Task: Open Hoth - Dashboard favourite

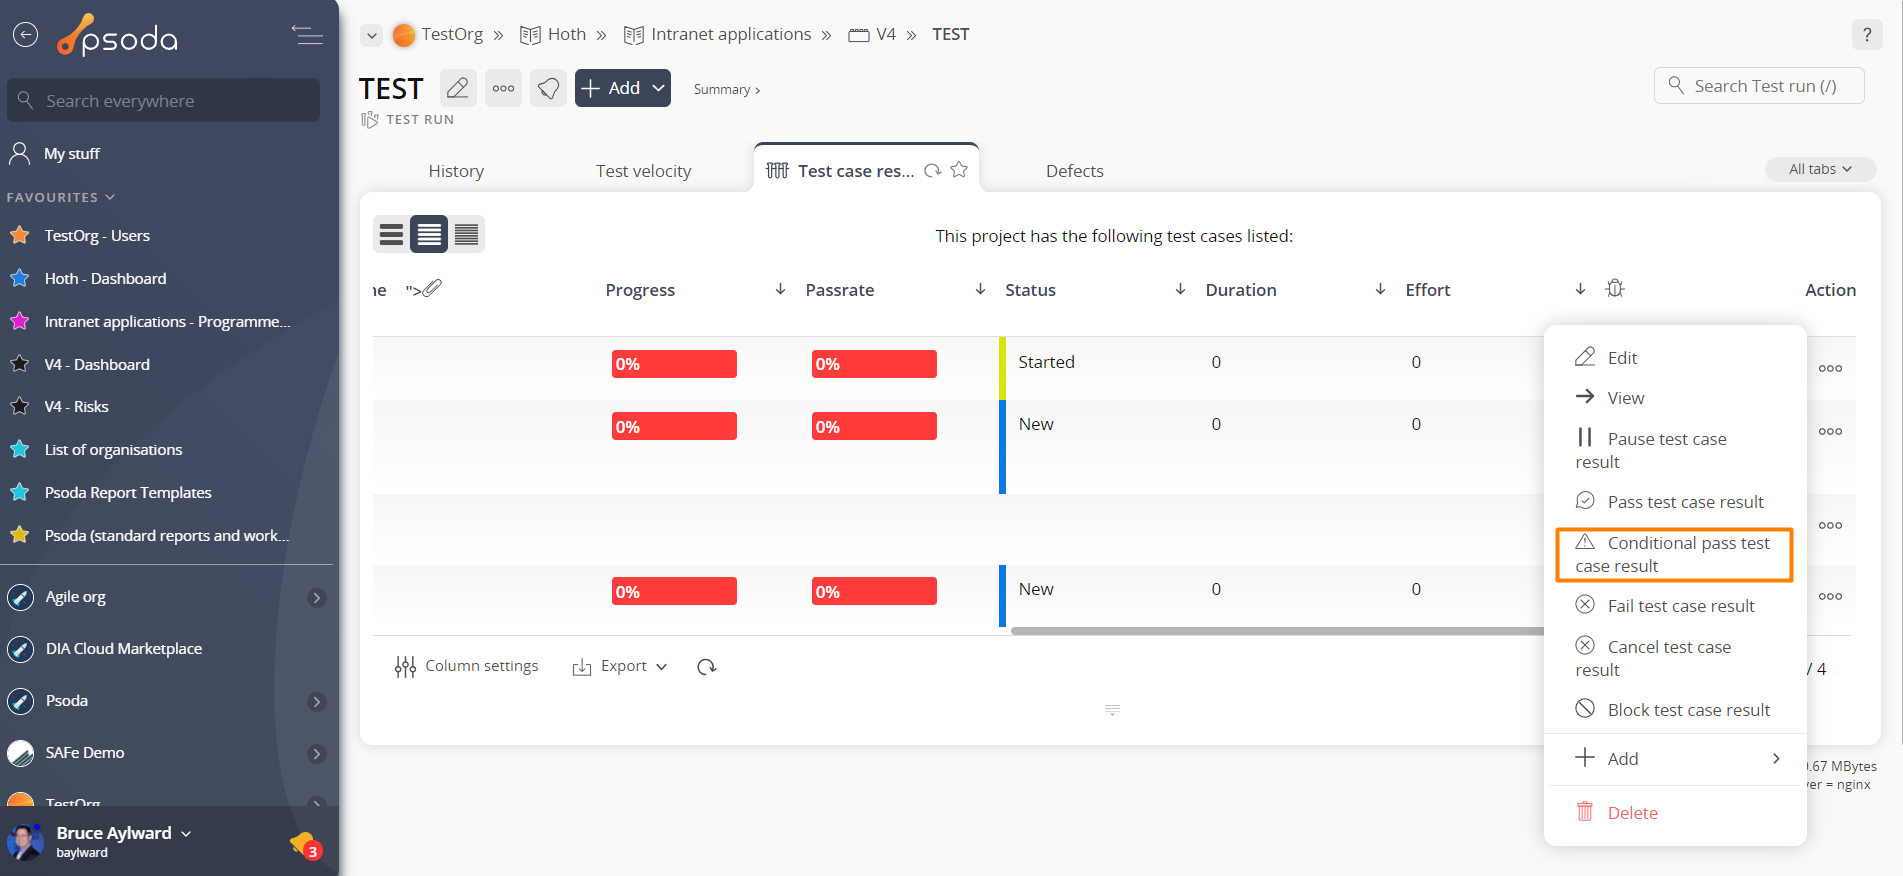Action: click(105, 279)
